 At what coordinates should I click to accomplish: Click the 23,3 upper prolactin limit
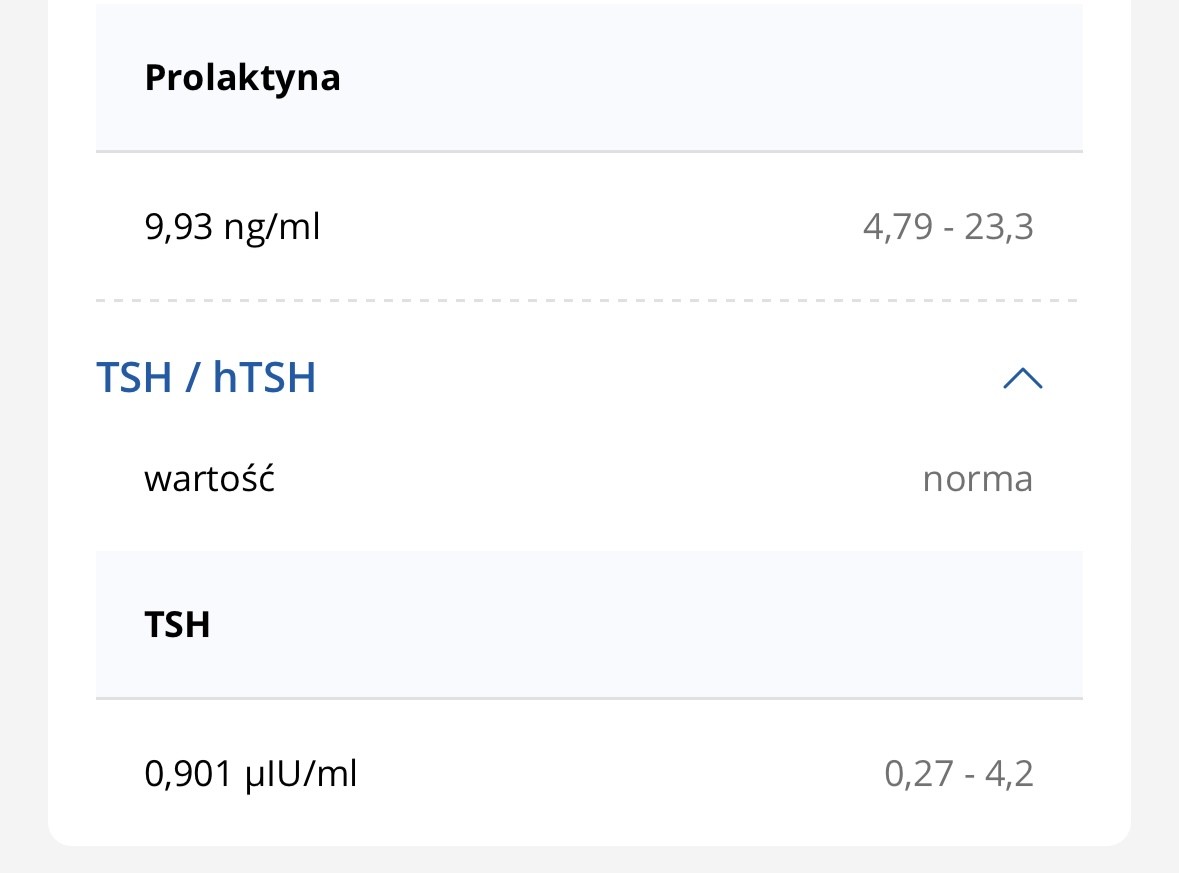click(x=999, y=227)
